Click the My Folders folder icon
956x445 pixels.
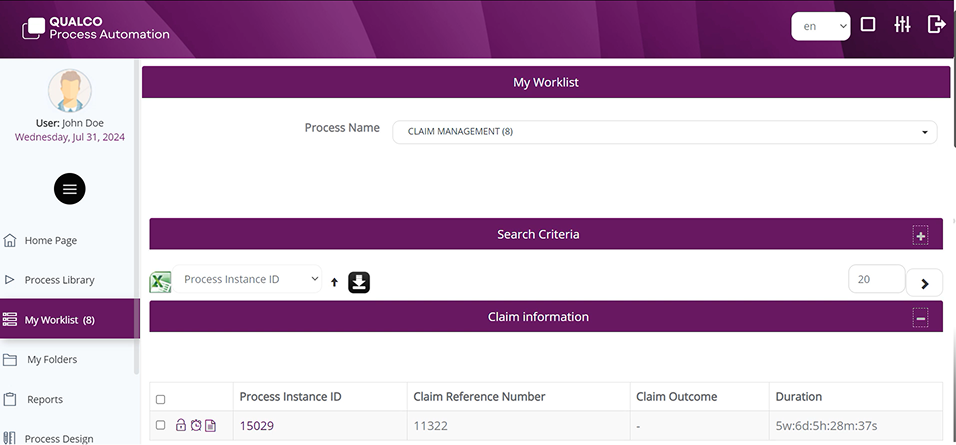(10, 360)
